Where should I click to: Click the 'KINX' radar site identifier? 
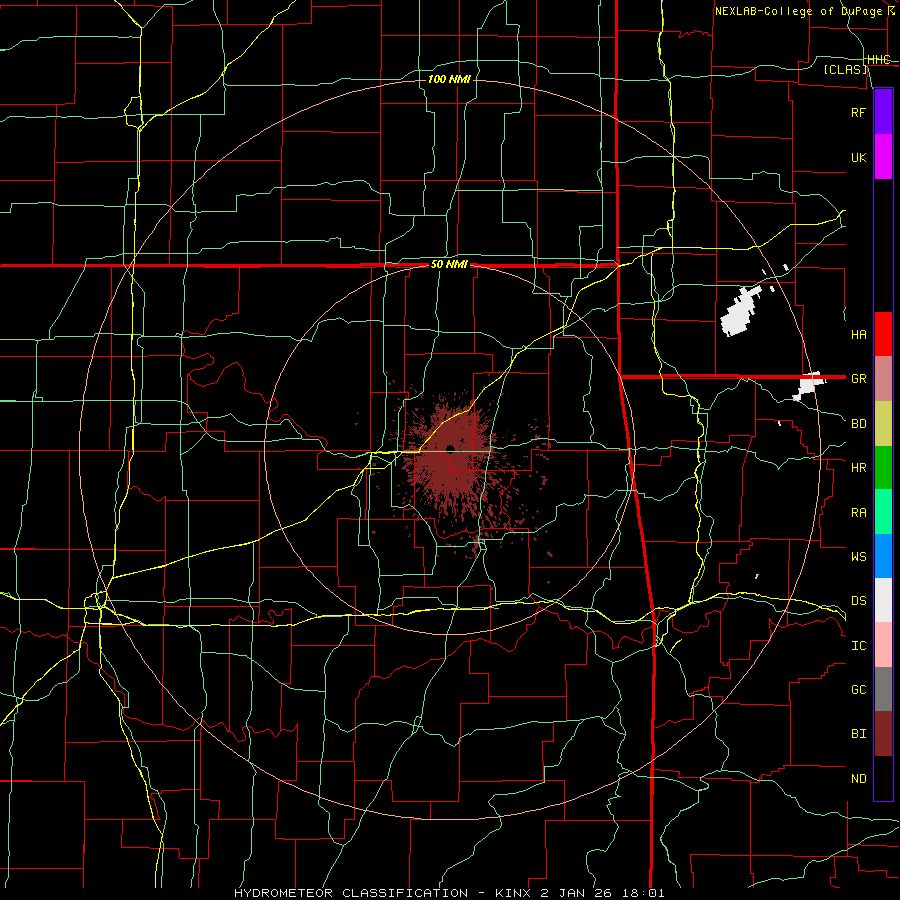coord(513,893)
